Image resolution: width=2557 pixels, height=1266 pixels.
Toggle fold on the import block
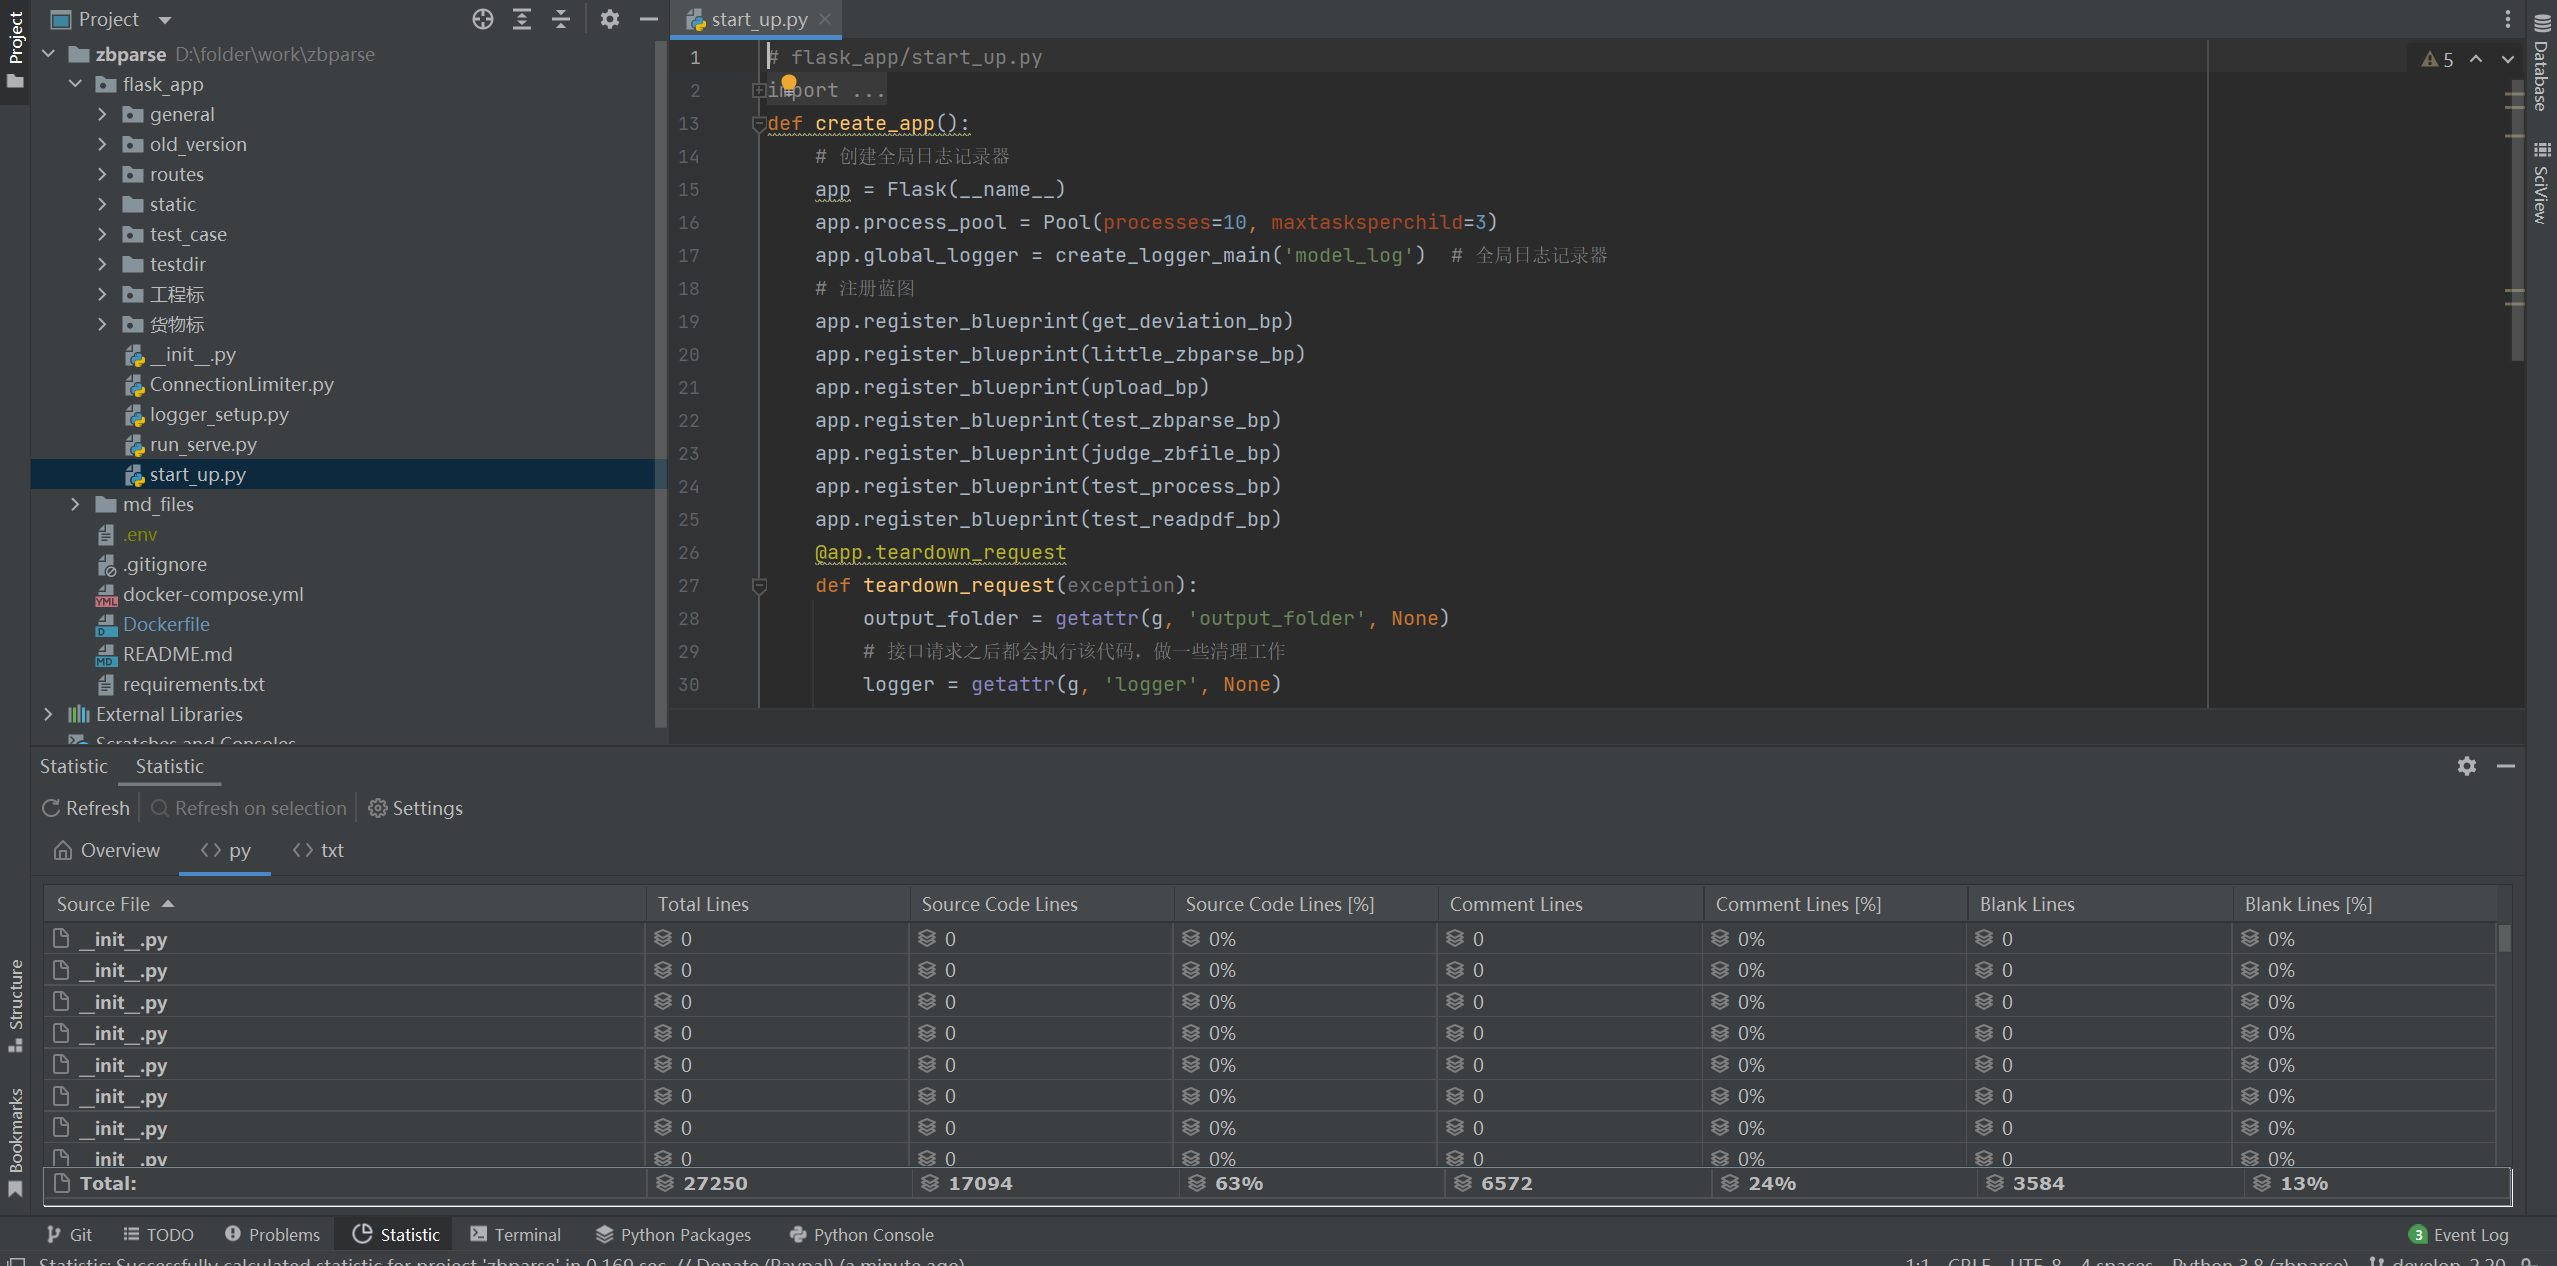click(759, 90)
